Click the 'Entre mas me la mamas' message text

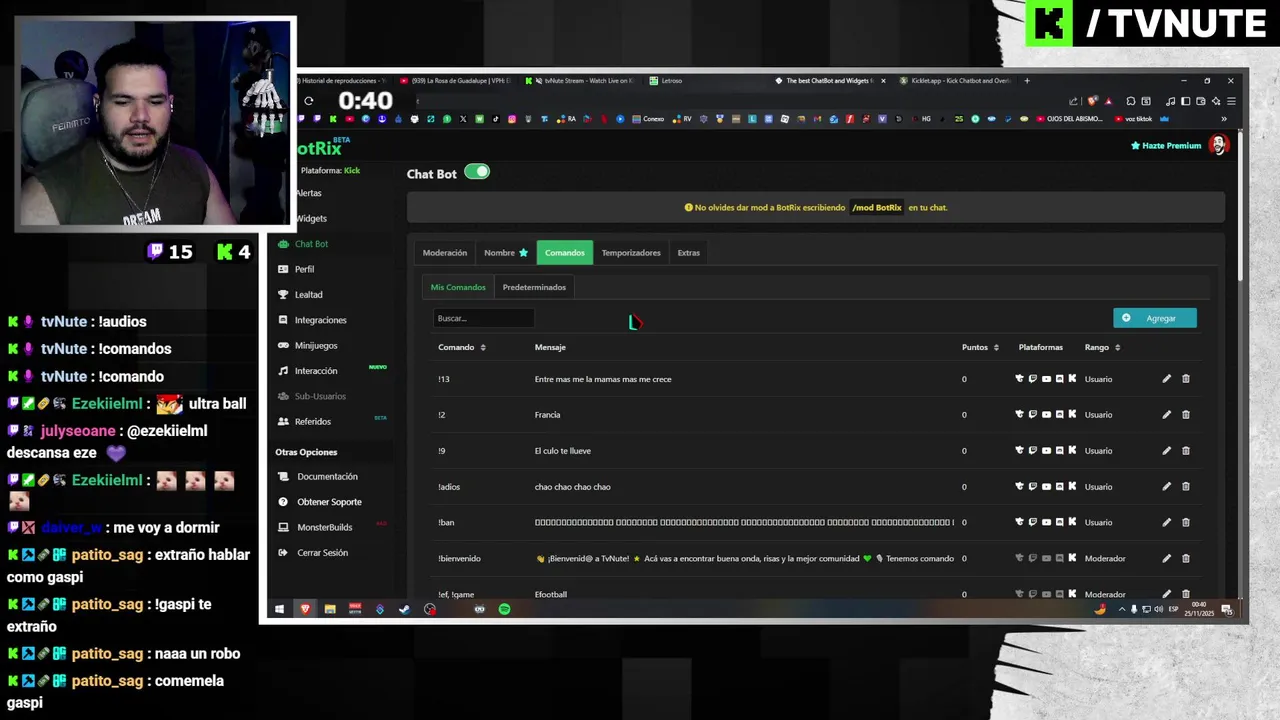[x=603, y=379]
